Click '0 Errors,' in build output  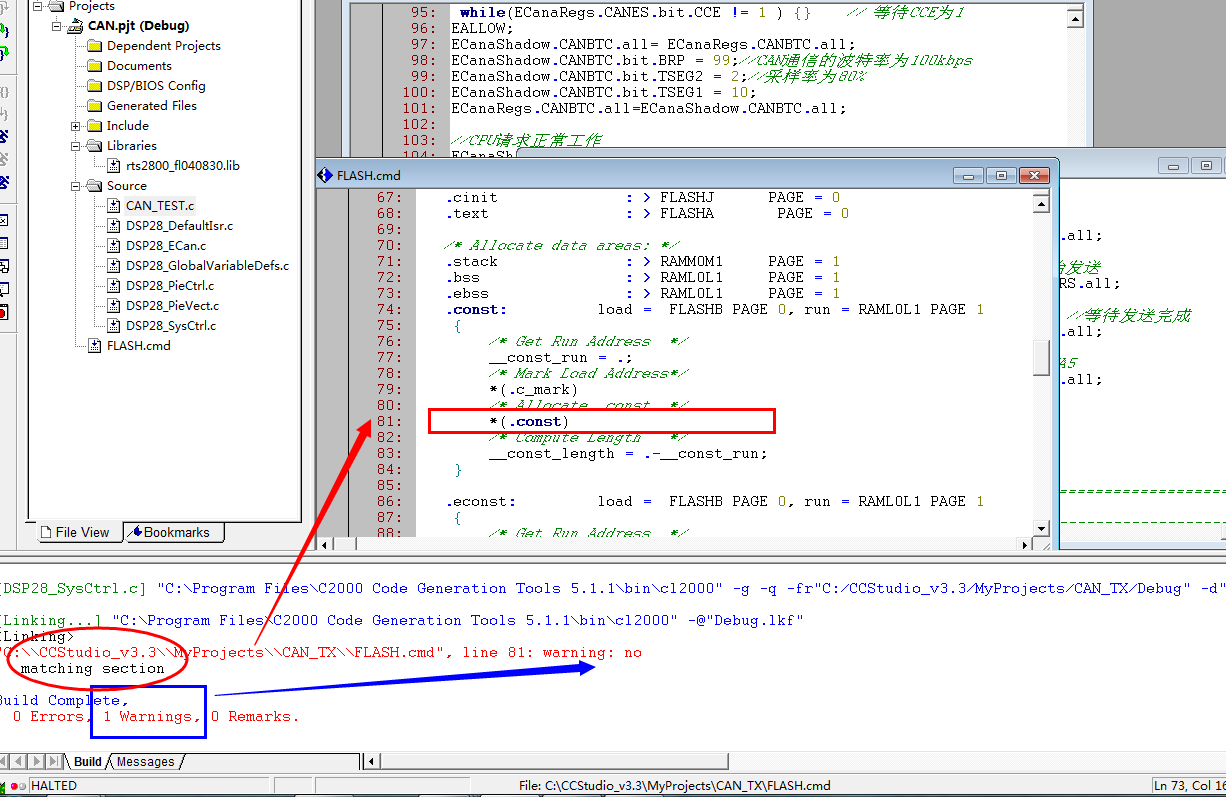pyautogui.click(x=51, y=716)
